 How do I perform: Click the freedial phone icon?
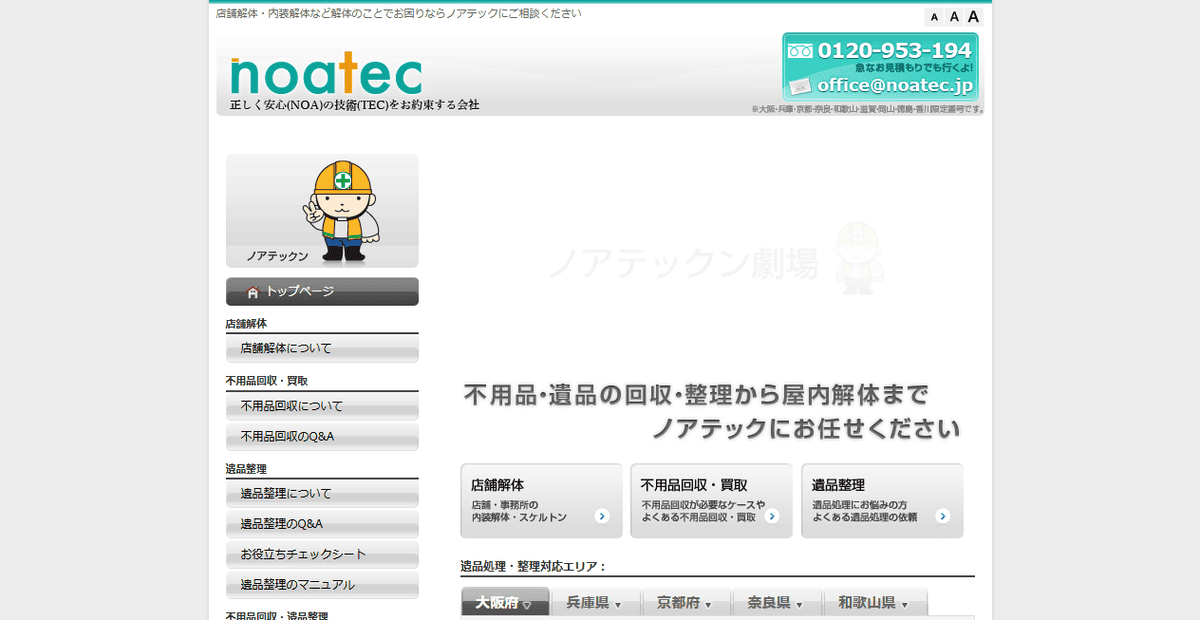pyautogui.click(x=801, y=48)
